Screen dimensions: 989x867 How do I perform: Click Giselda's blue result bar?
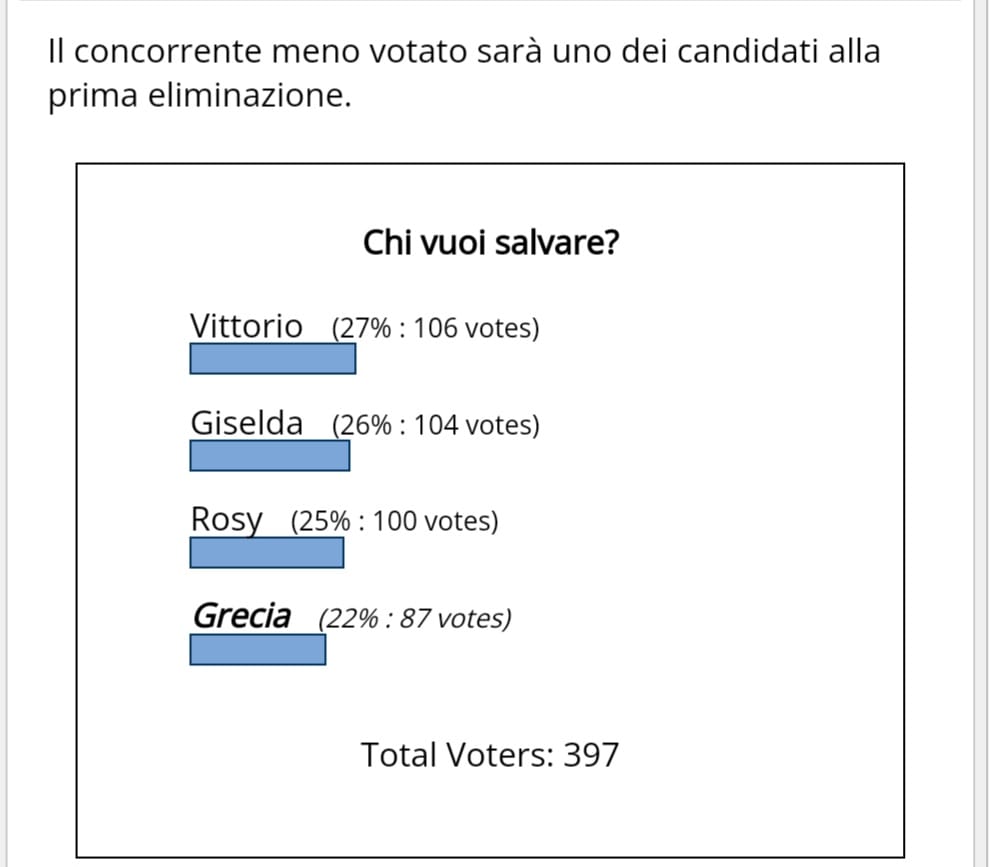269,455
